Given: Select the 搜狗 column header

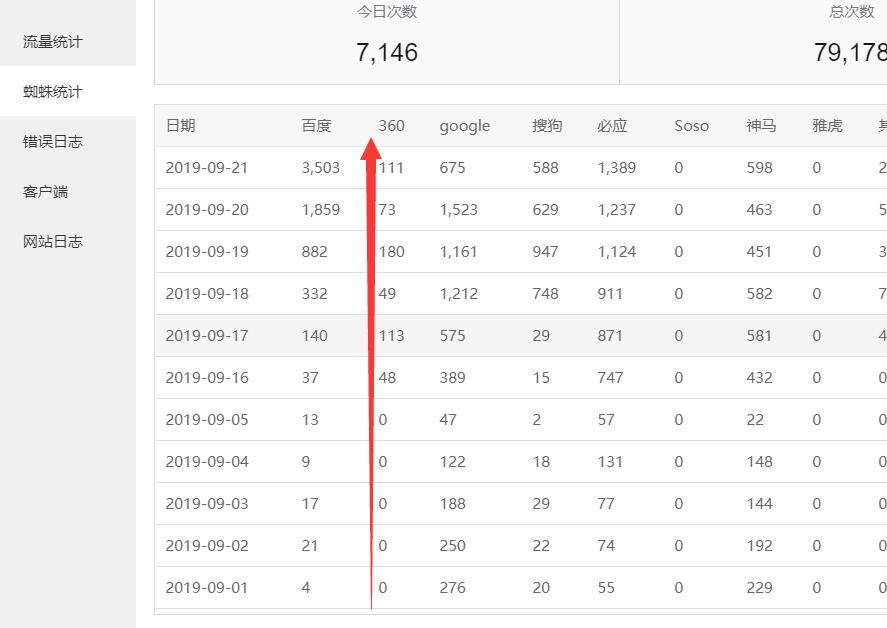Looking at the screenshot, I should point(547,126).
